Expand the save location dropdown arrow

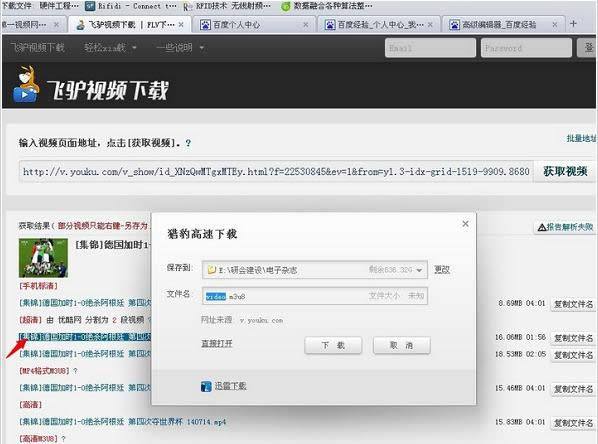pos(419,270)
